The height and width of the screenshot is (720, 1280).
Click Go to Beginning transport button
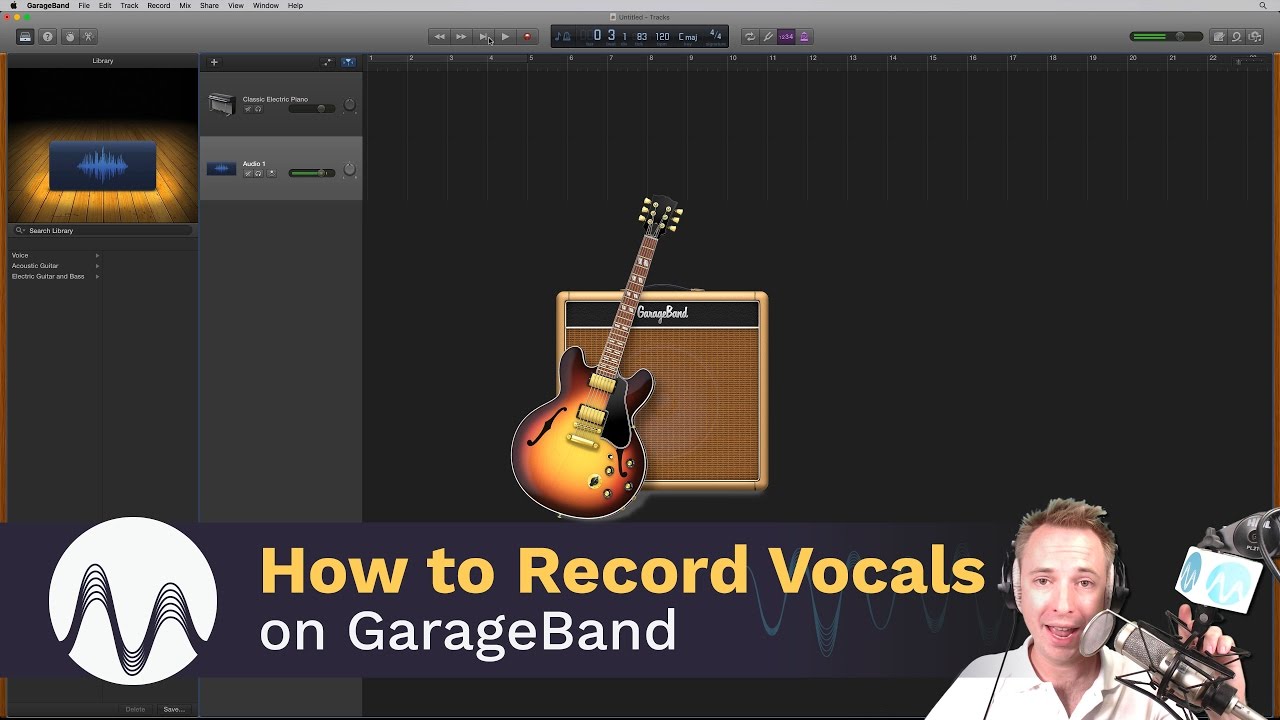point(483,37)
